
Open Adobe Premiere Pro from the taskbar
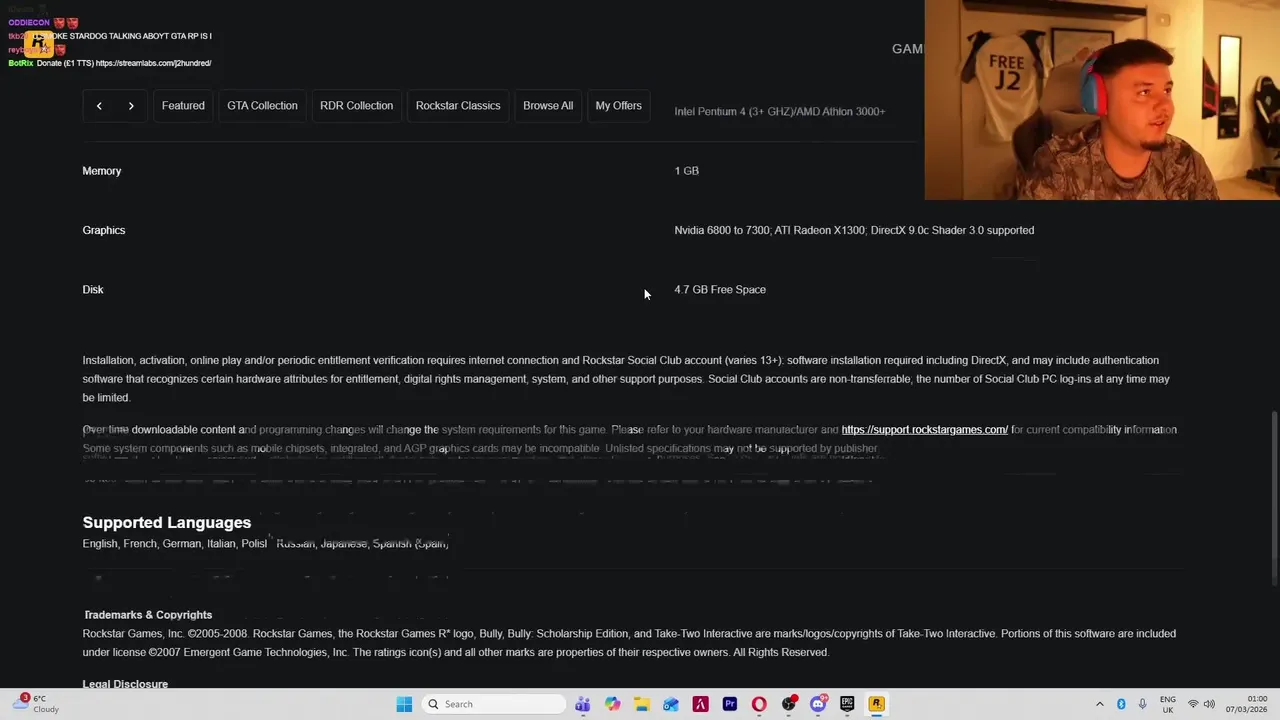click(x=730, y=704)
